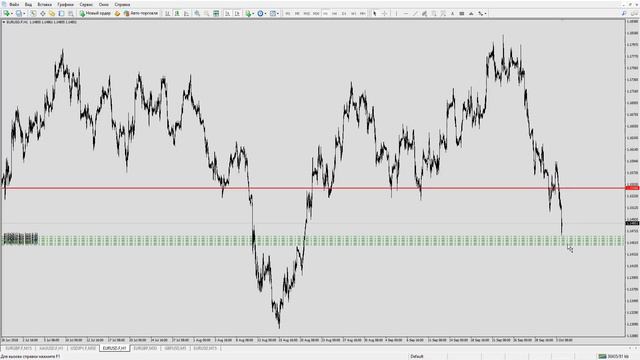640x360 pixels.
Task: Toggle chart shift from right border
Action: pos(237,13)
